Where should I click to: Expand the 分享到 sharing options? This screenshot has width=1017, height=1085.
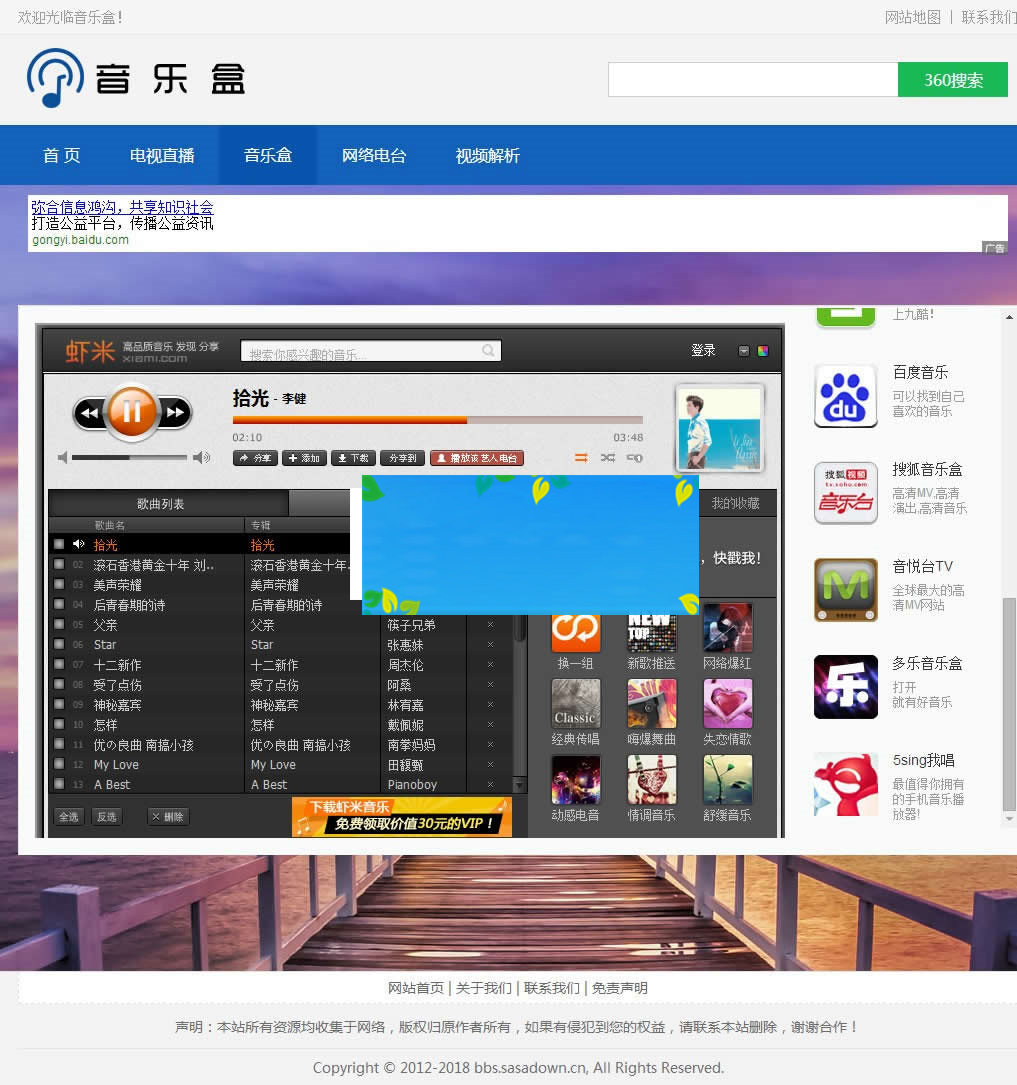[x=402, y=458]
